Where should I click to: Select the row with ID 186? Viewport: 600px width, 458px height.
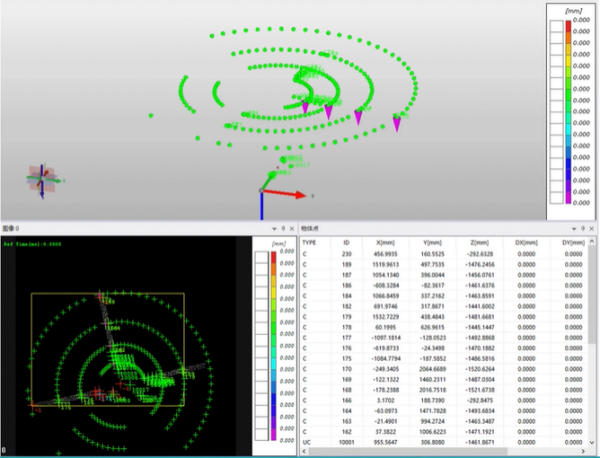pos(444,285)
